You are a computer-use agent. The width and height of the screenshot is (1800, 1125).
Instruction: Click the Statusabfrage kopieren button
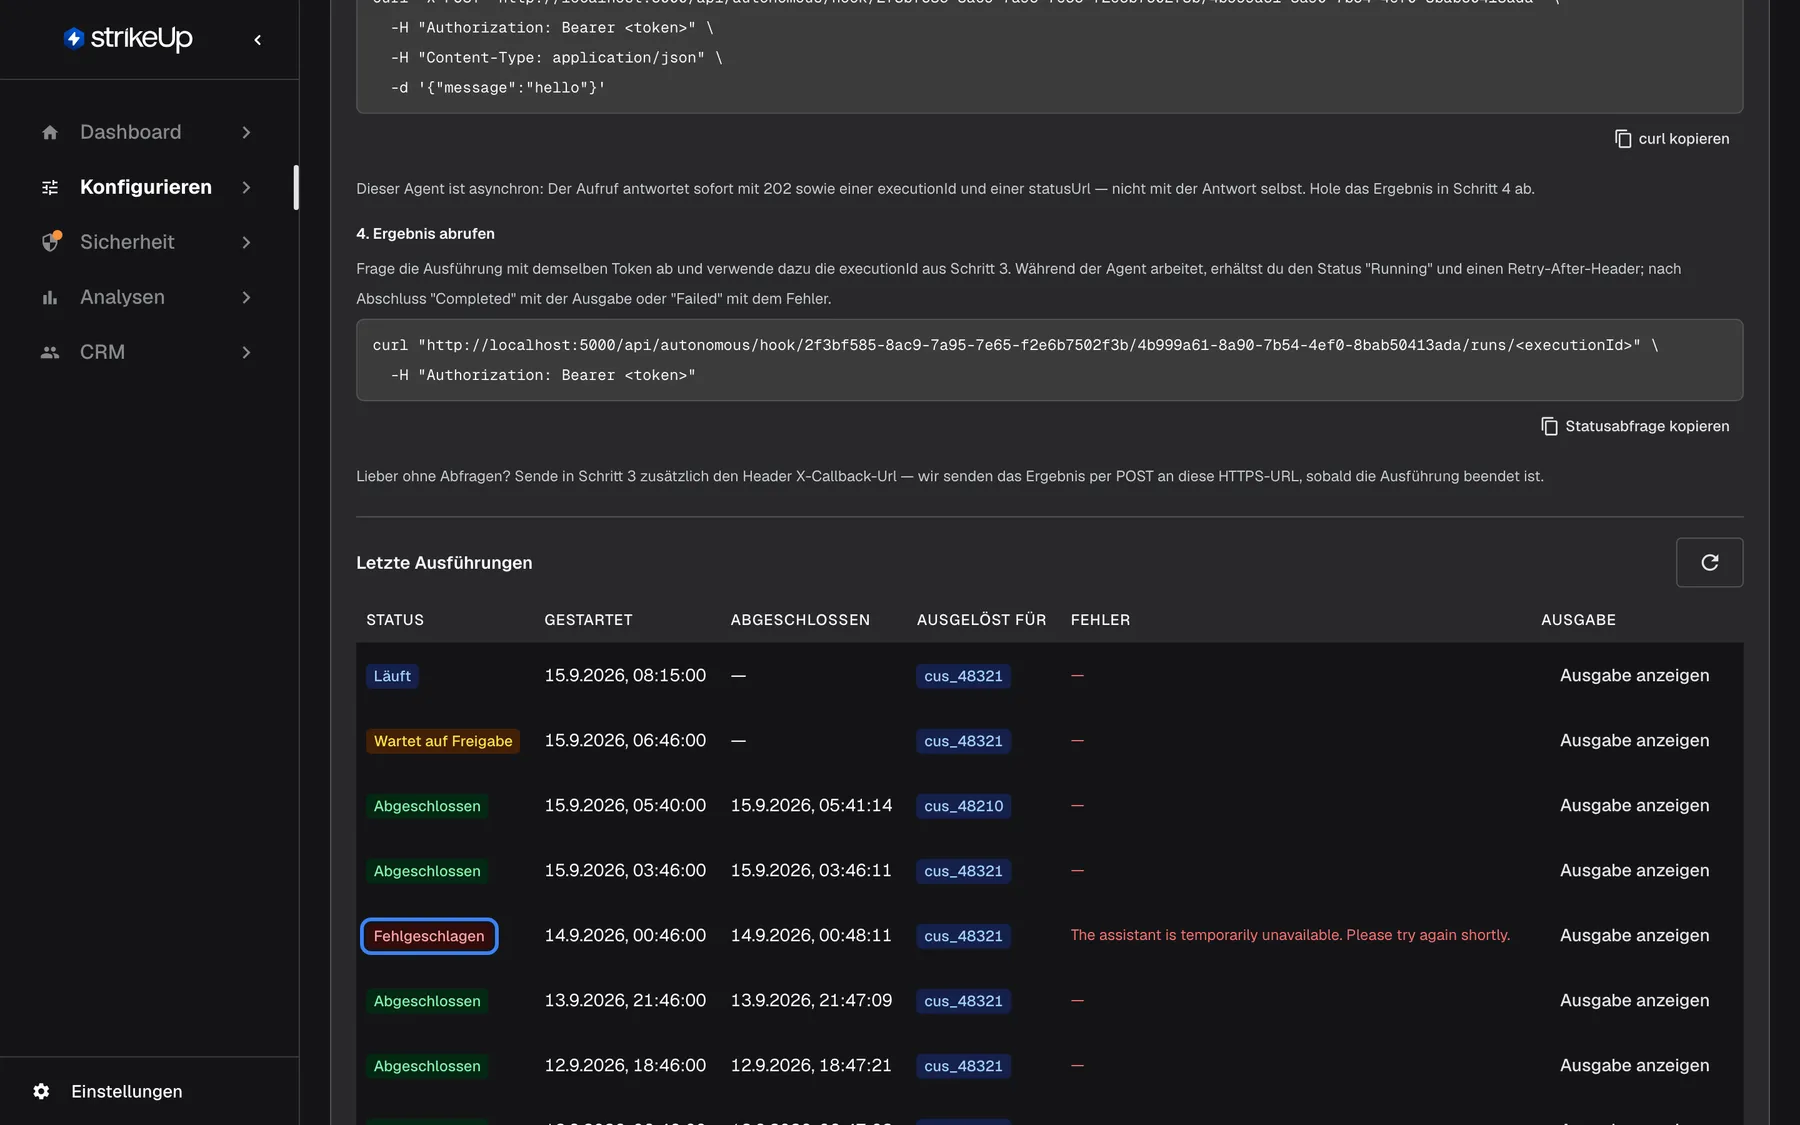click(1635, 426)
